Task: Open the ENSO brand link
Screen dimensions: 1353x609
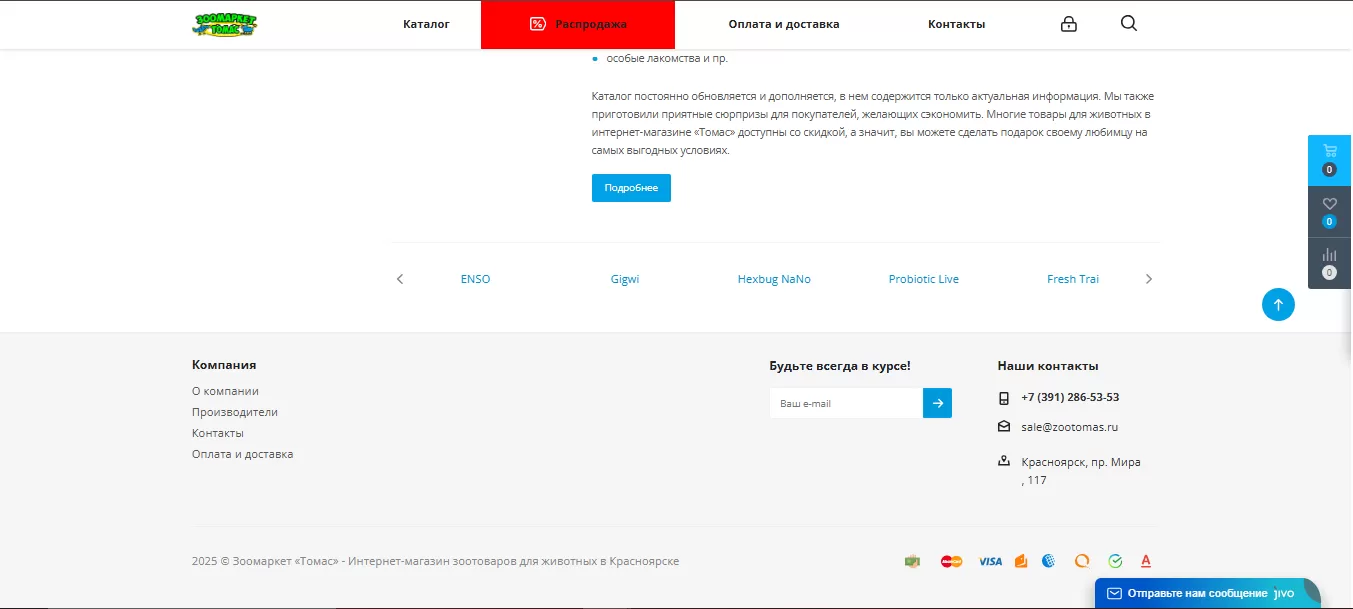Action: click(x=475, y=279)
